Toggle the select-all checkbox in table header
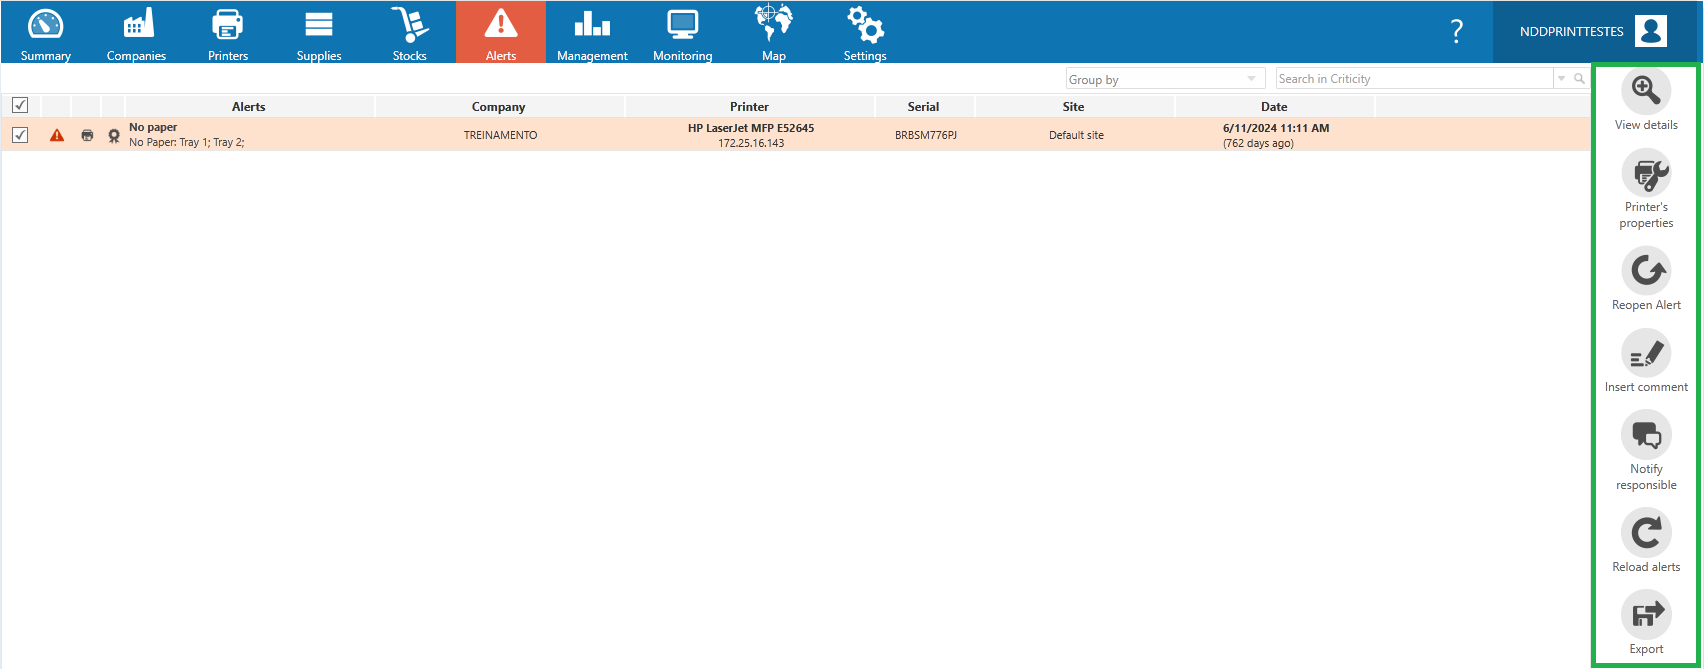The image size is (1704, 669). coord(20,105)
